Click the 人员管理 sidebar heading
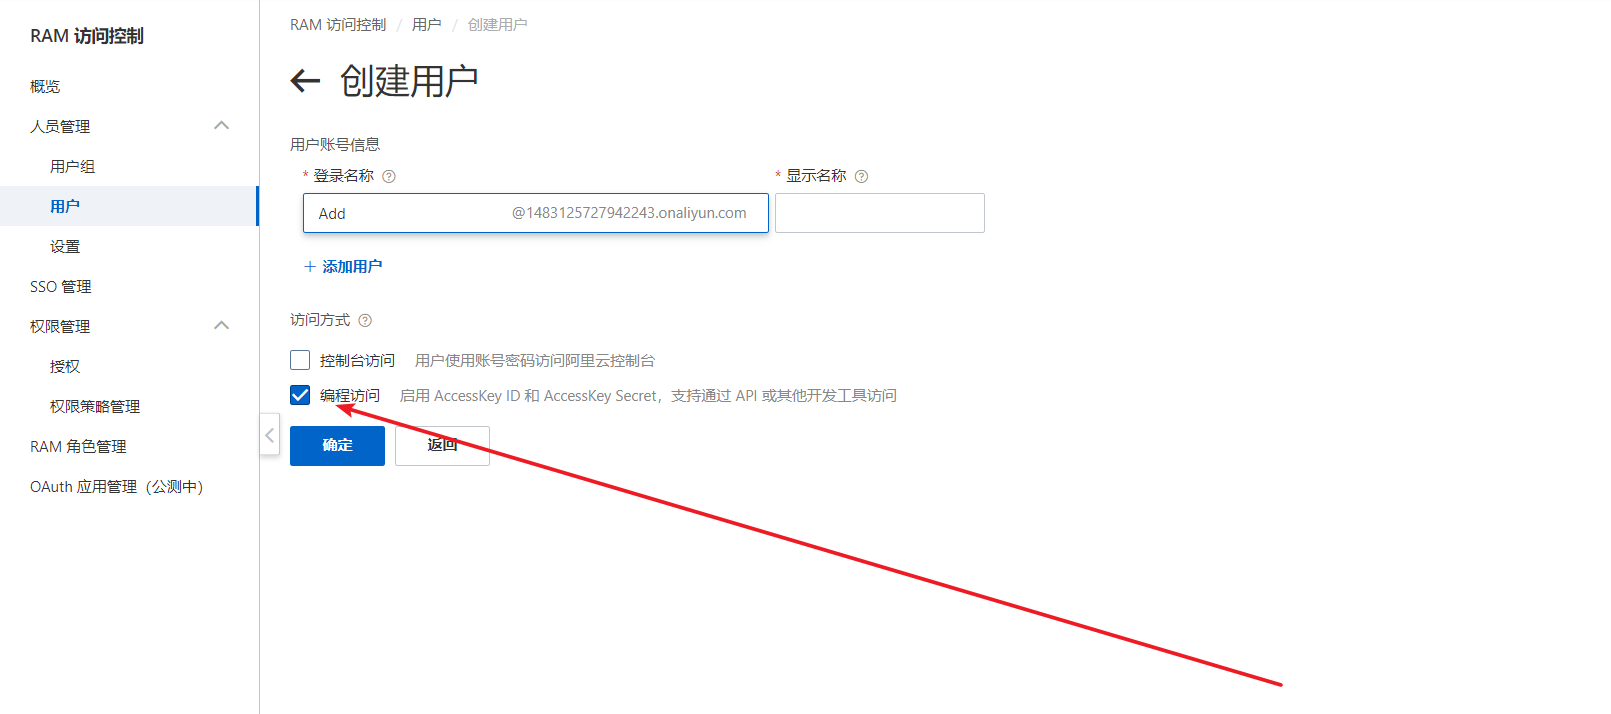The height and width of the screenshot is (714, 1611). point(60,127)
